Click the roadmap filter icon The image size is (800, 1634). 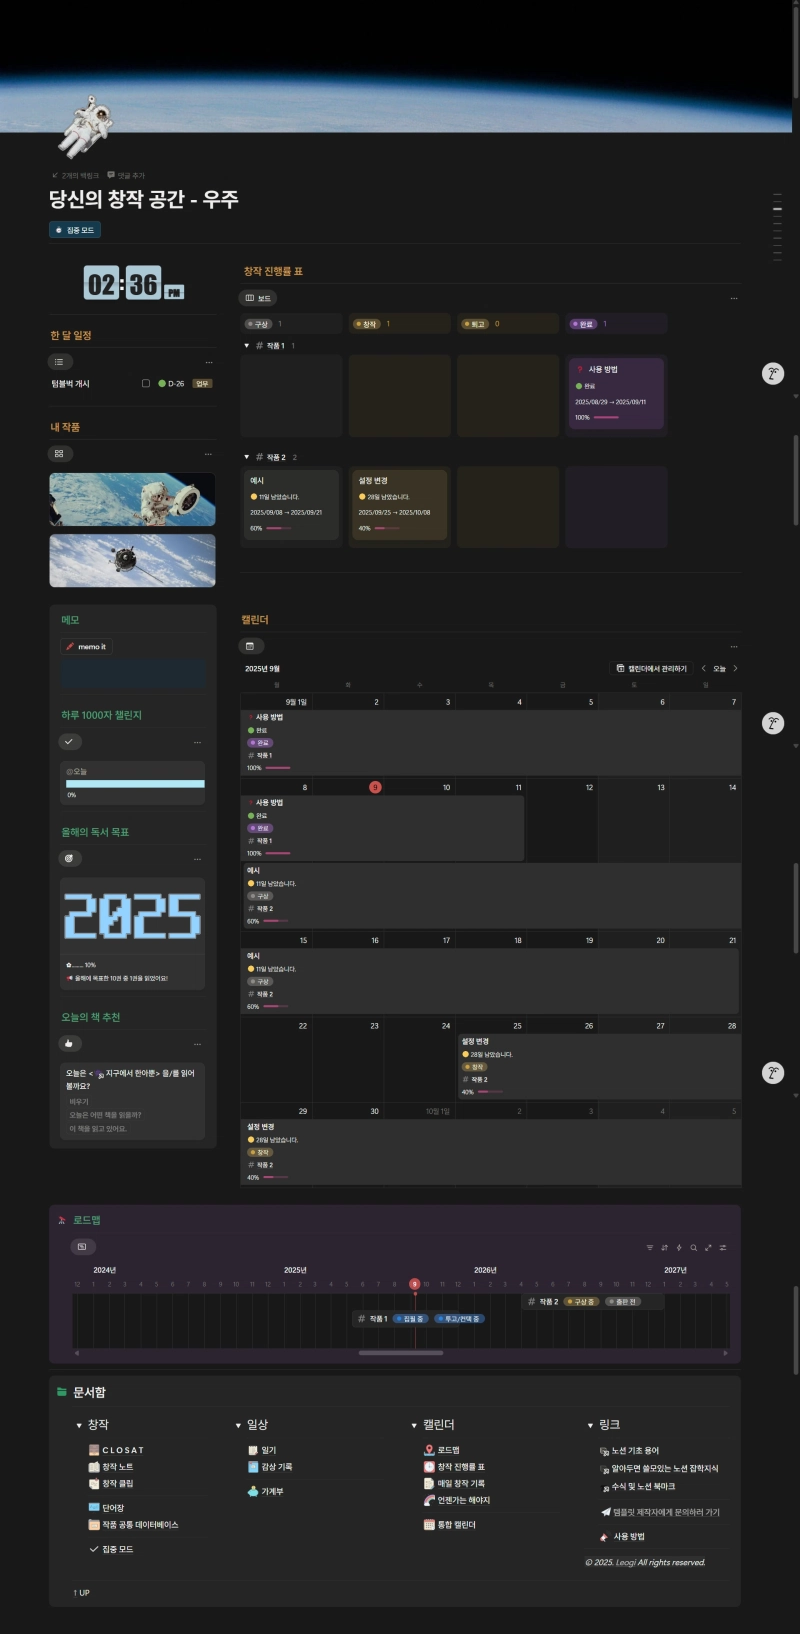coord(649,1247)
